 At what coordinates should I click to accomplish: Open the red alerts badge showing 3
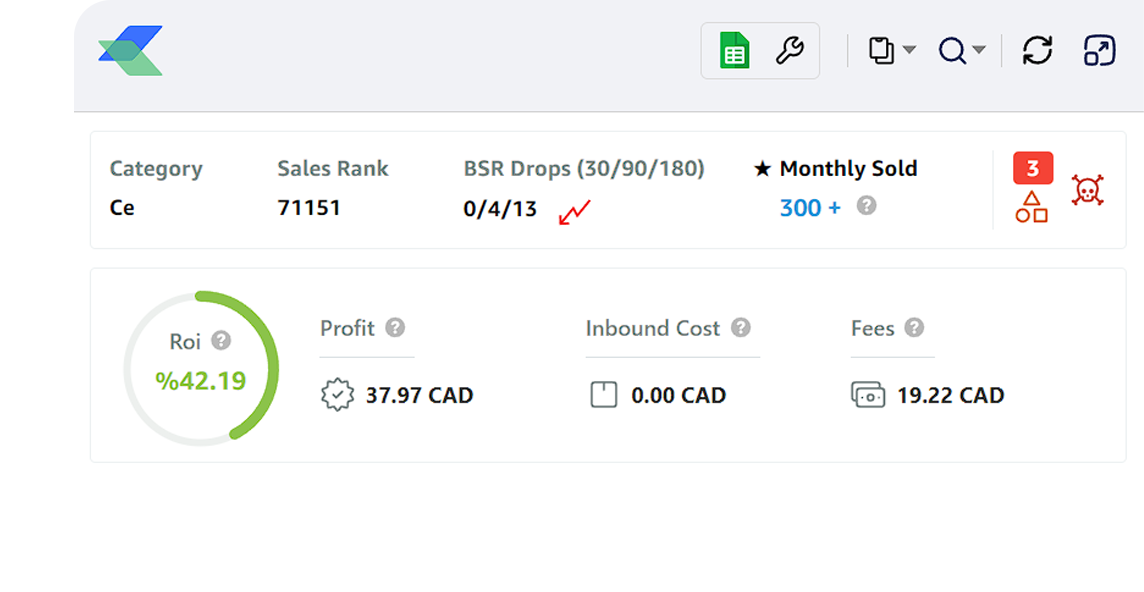1032,168
